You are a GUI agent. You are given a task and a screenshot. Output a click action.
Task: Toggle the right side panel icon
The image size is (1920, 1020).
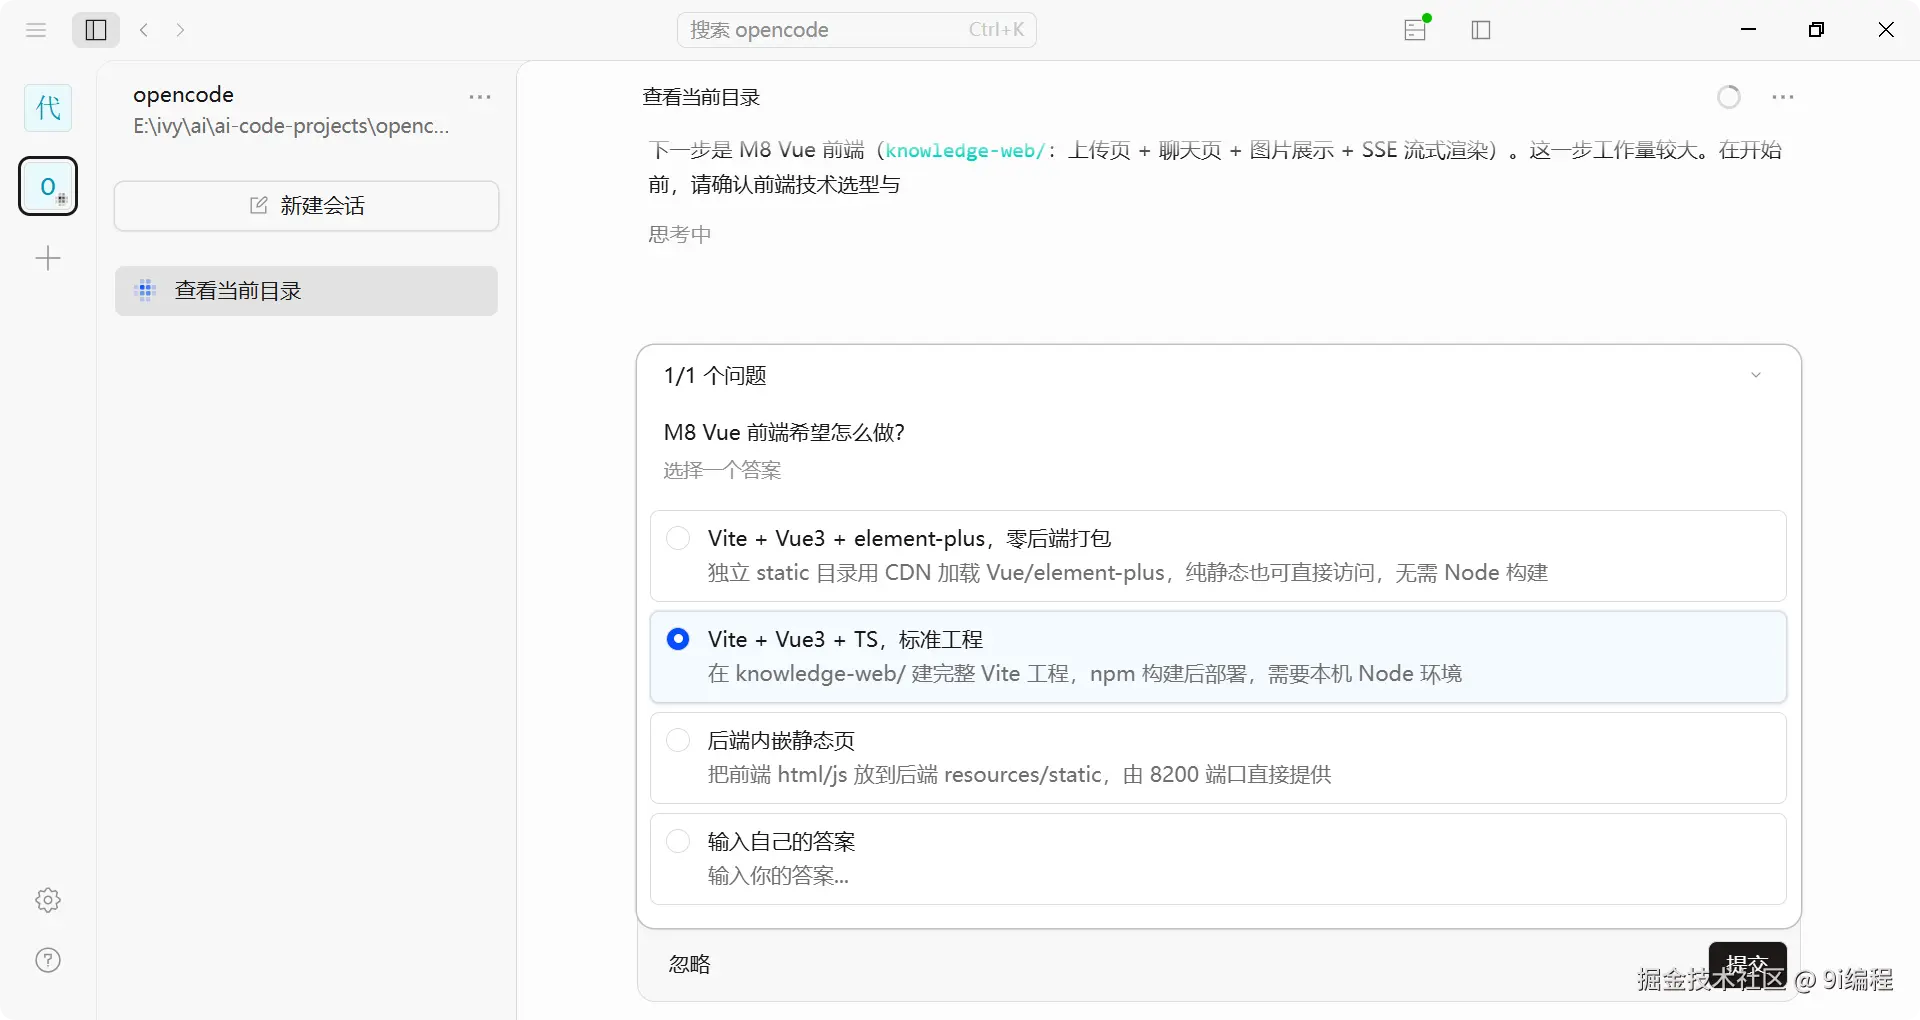(1481, 30)
